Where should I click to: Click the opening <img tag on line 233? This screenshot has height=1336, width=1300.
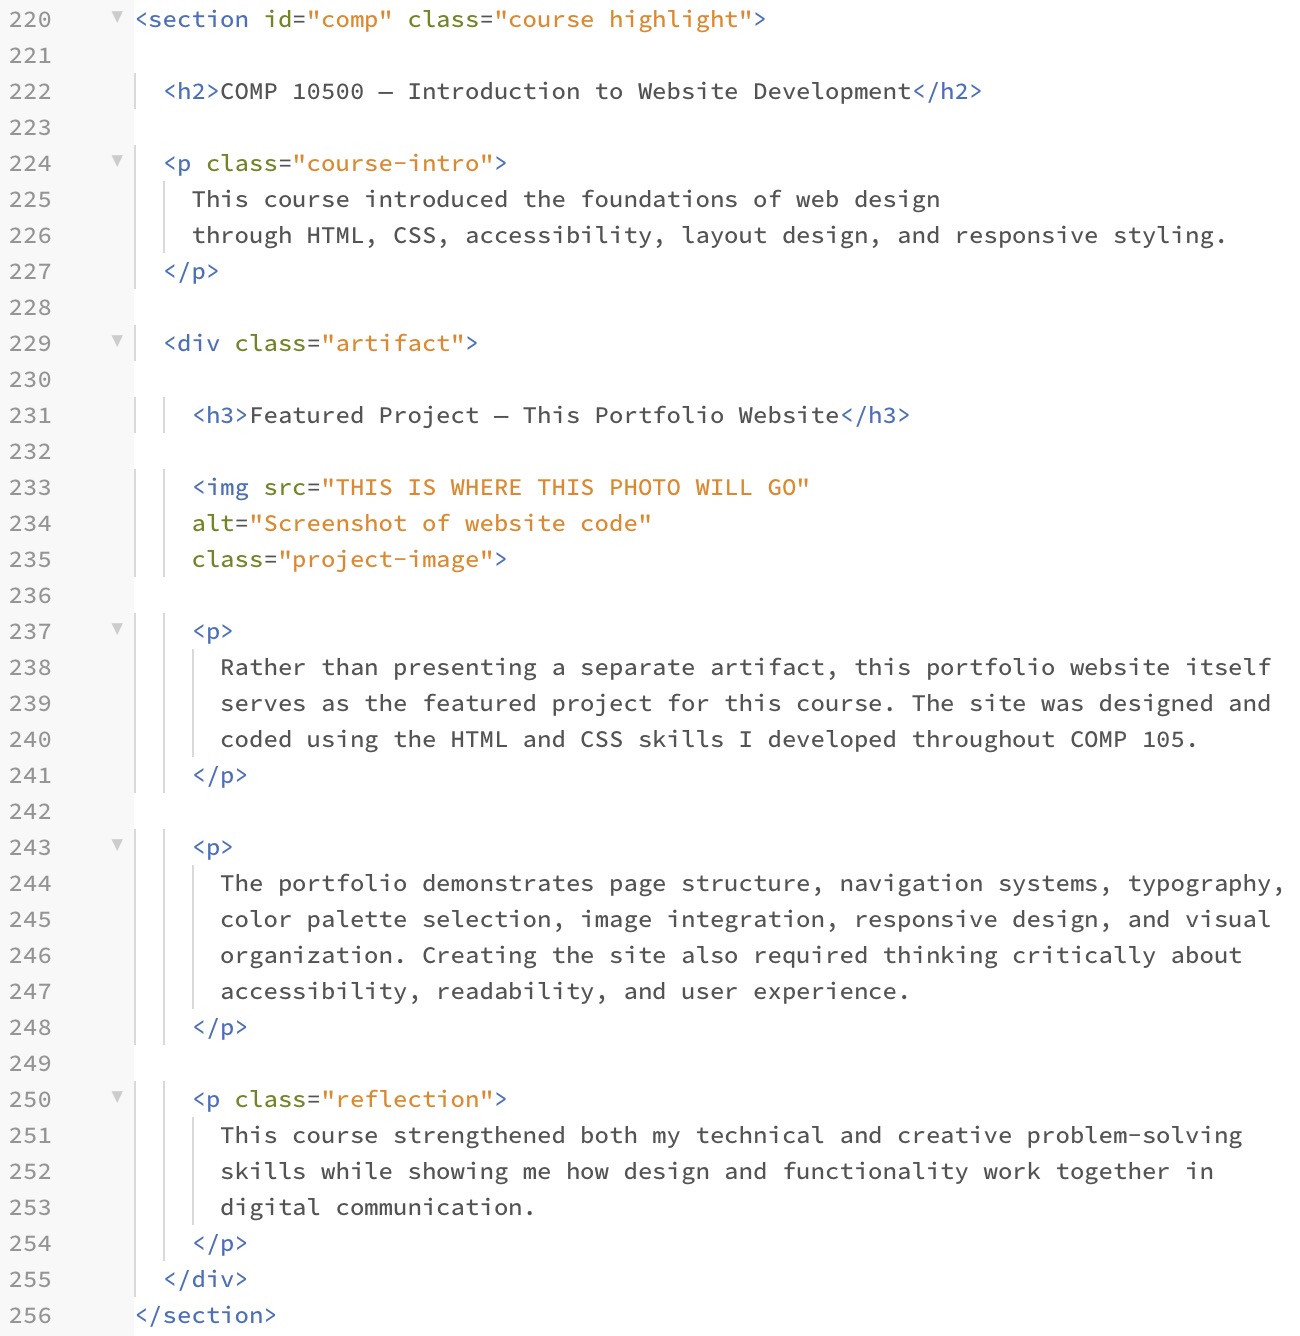(220, 488)
